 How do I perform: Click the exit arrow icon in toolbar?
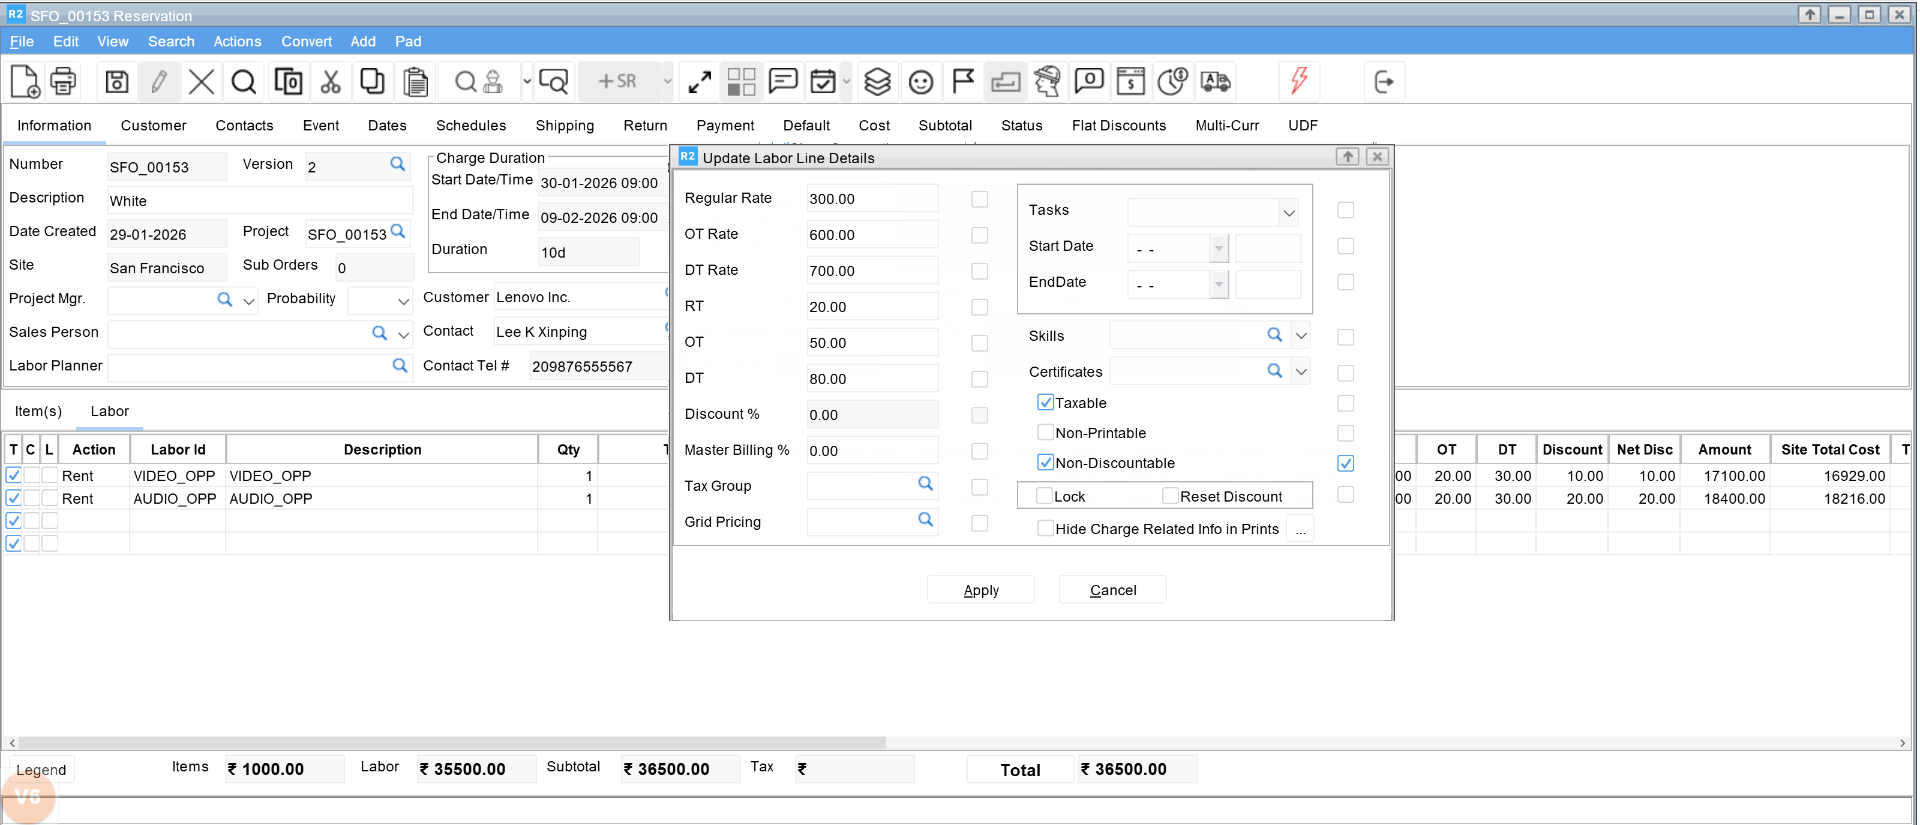(x=1384, y=81)
